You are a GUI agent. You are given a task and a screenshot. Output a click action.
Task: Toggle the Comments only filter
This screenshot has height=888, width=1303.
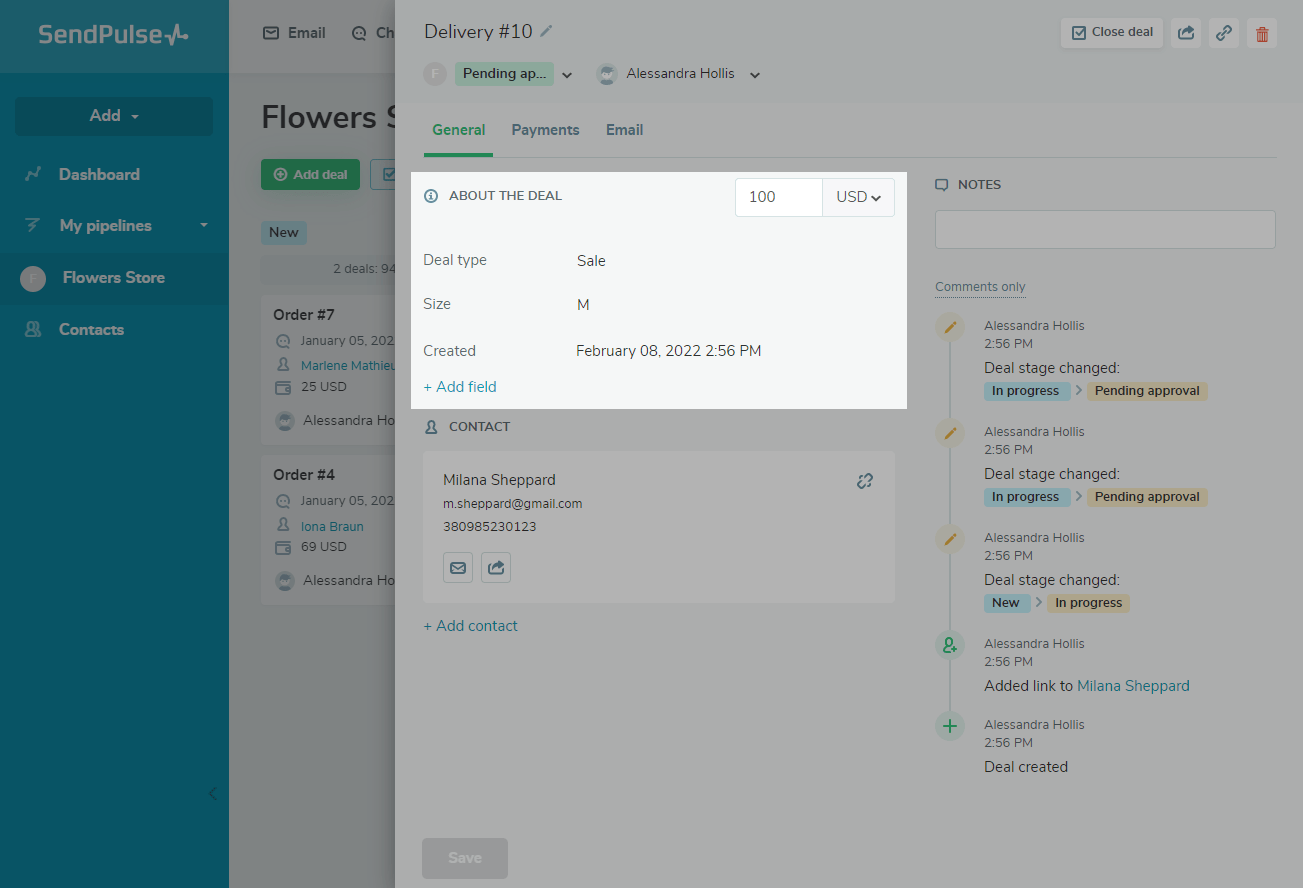coord(980,287)
